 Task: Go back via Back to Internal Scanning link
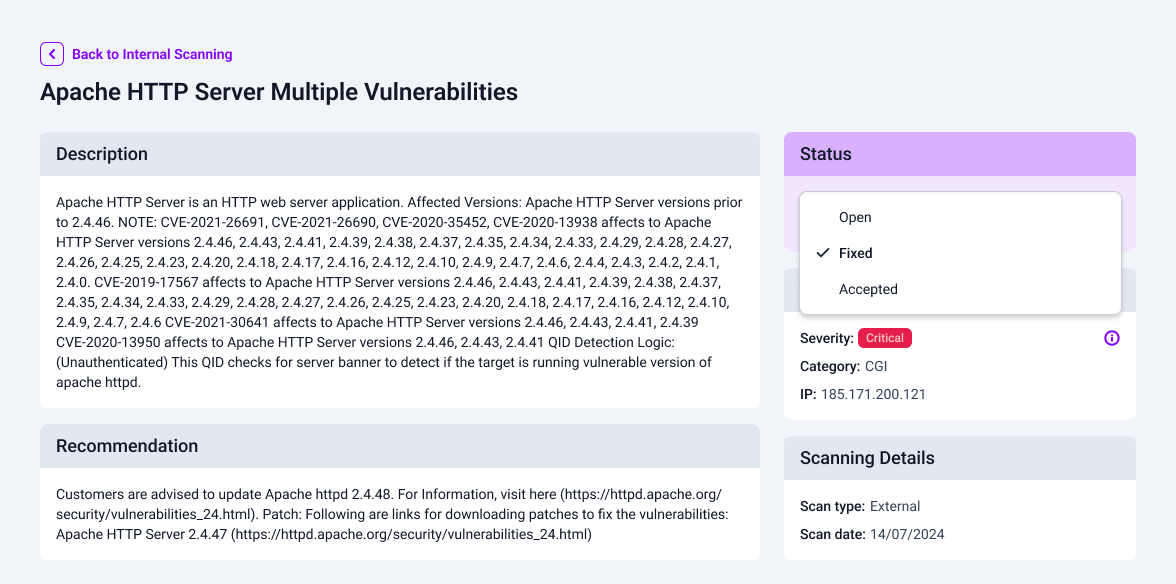pyautogui.click(x=152, y=54)
